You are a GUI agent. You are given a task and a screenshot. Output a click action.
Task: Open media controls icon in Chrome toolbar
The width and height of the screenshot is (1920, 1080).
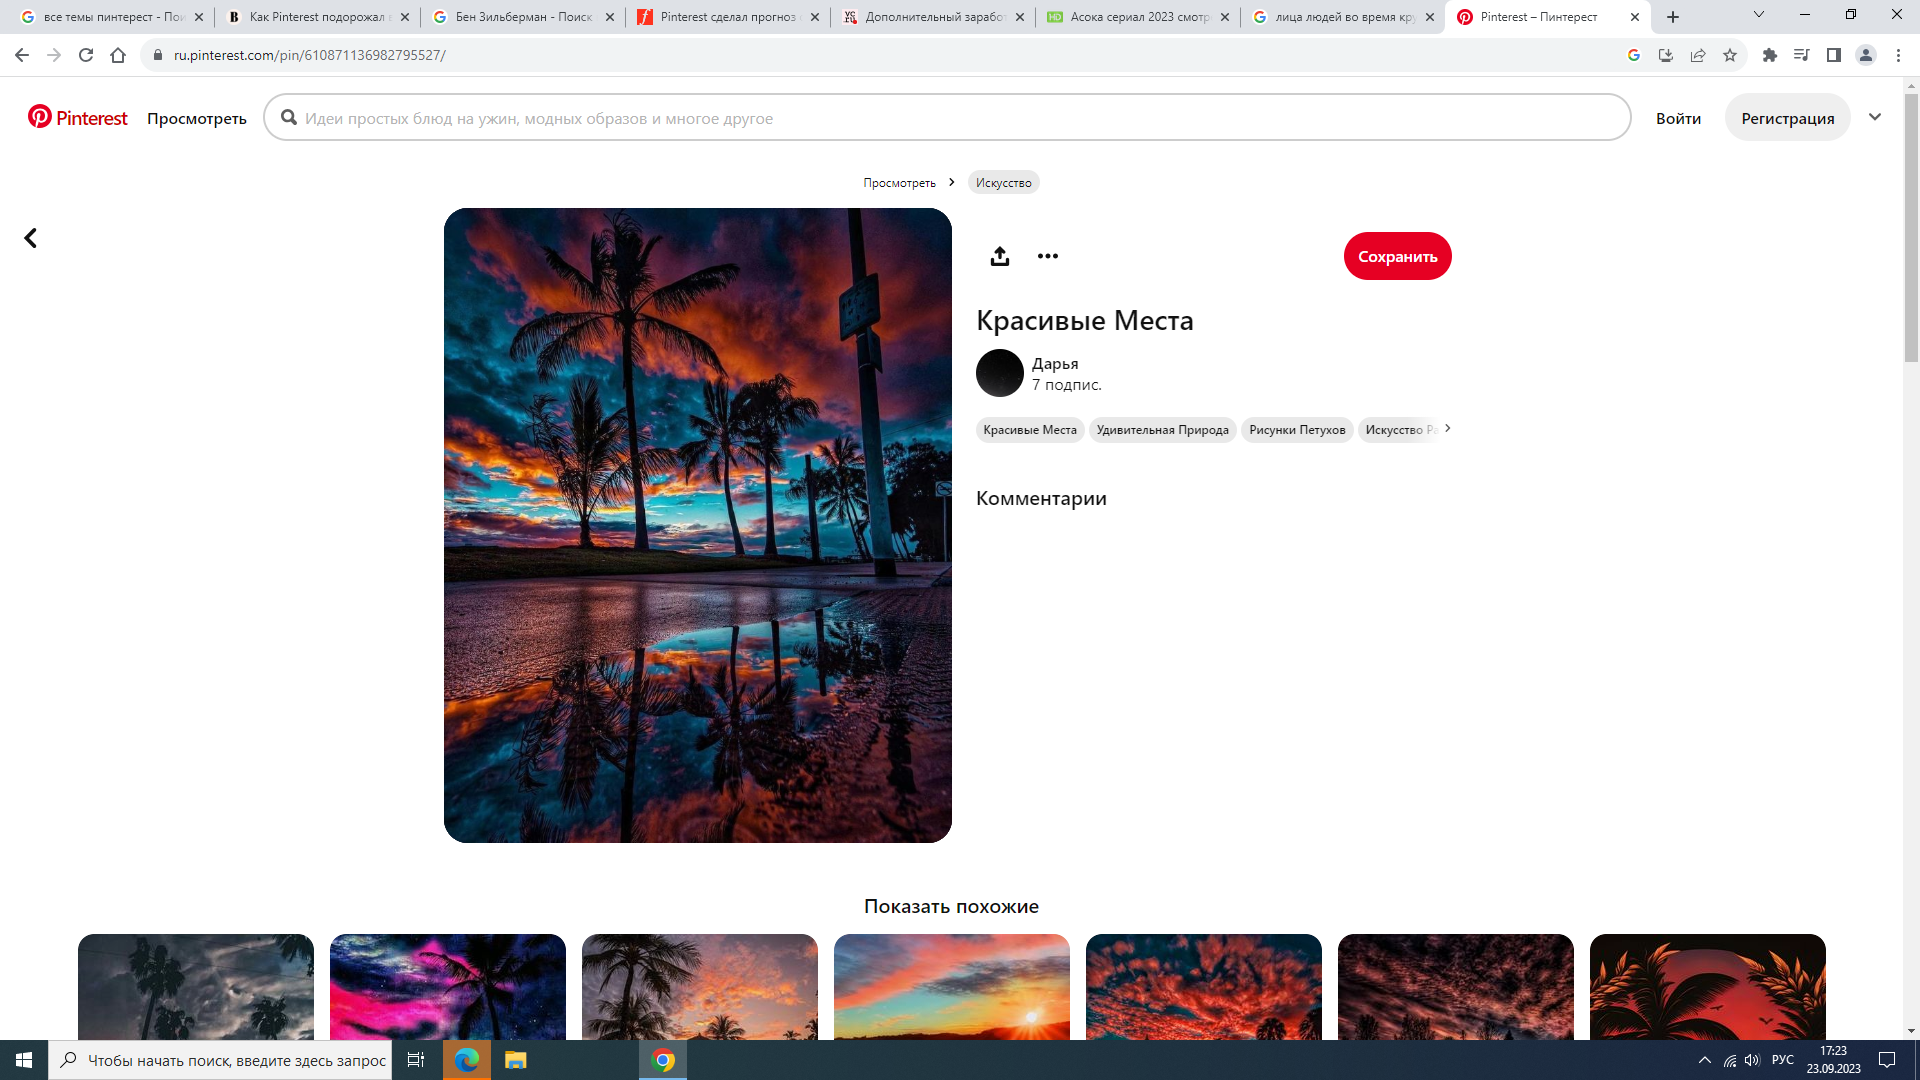pyautogui.click(x=1802, y=55)
